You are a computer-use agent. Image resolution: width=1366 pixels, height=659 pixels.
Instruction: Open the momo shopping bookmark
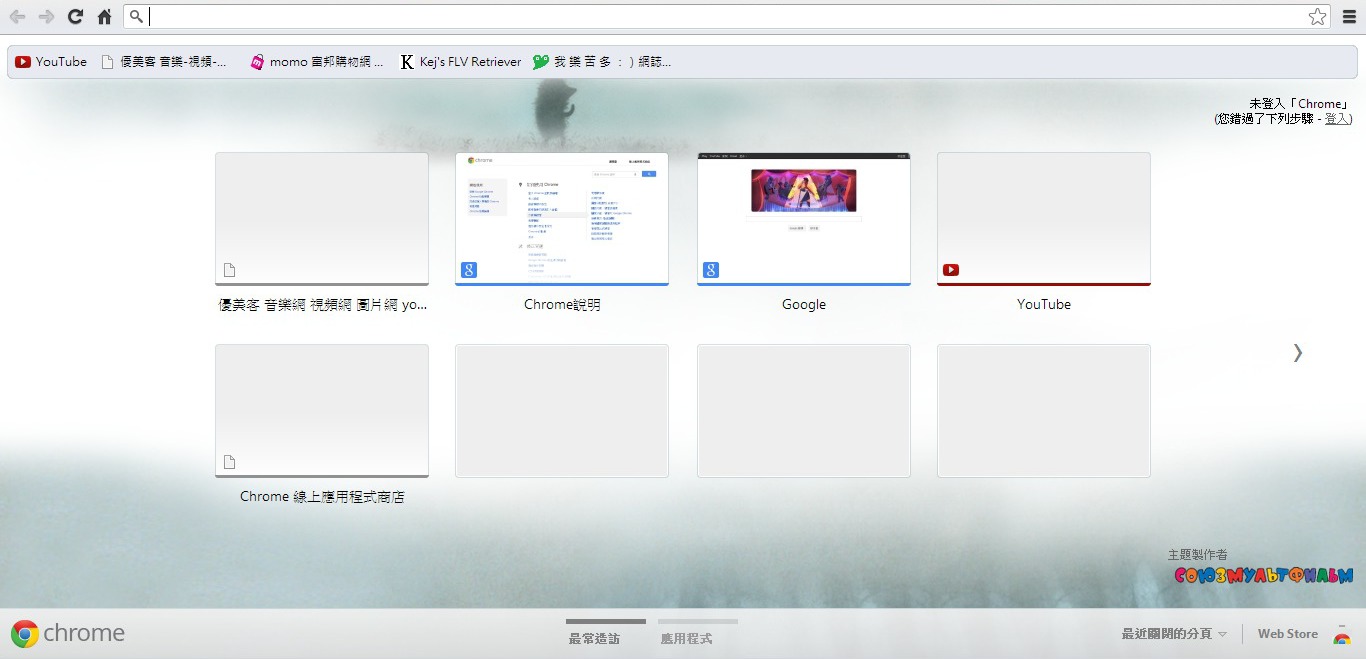[316, 62]
